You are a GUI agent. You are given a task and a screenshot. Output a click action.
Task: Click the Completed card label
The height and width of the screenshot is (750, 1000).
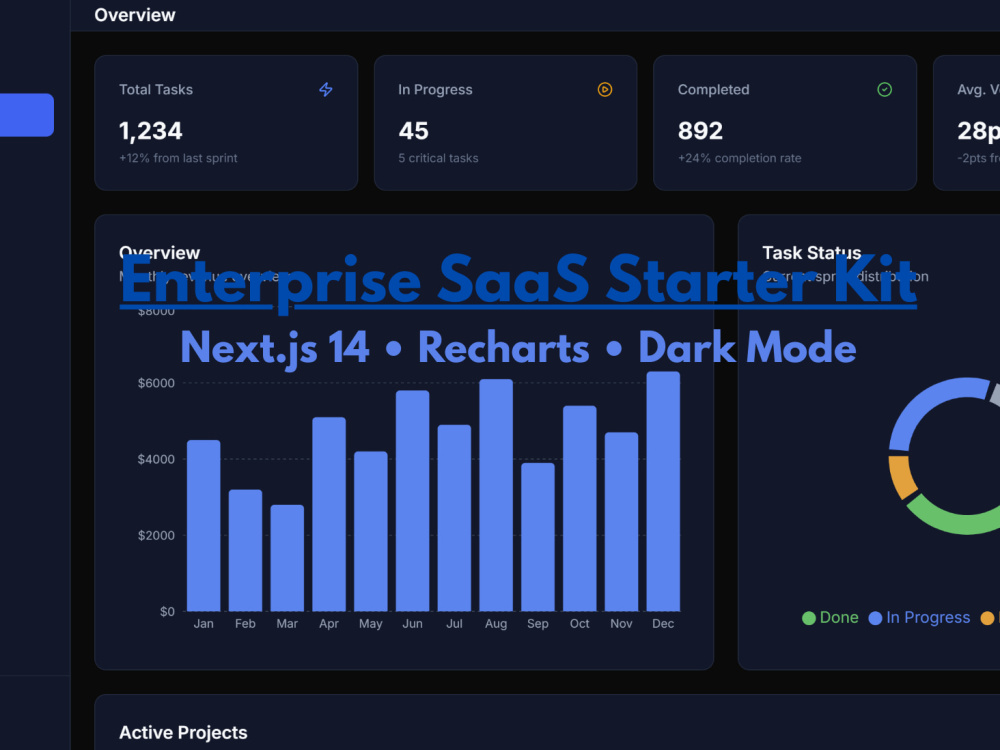[713, 90]
